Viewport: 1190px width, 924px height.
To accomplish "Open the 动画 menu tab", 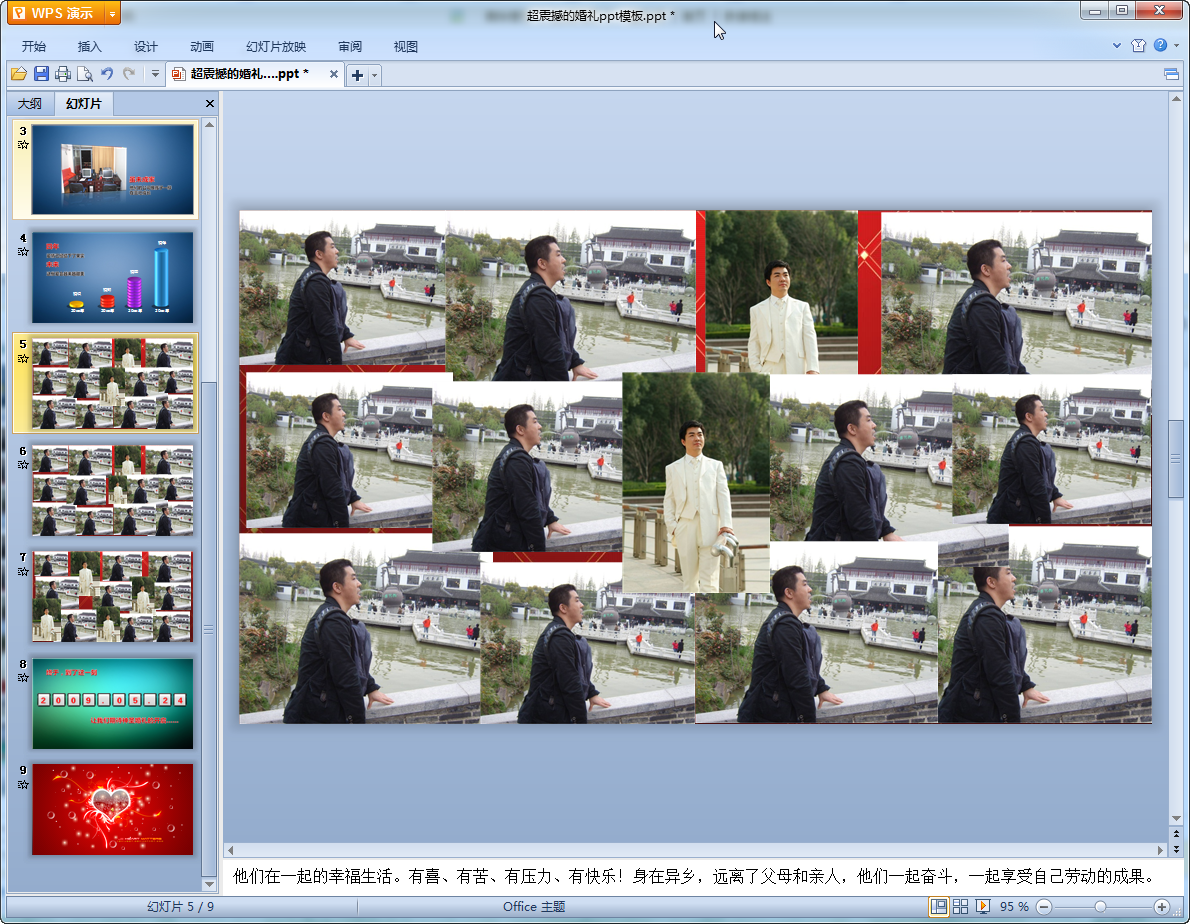I will 201,46.
